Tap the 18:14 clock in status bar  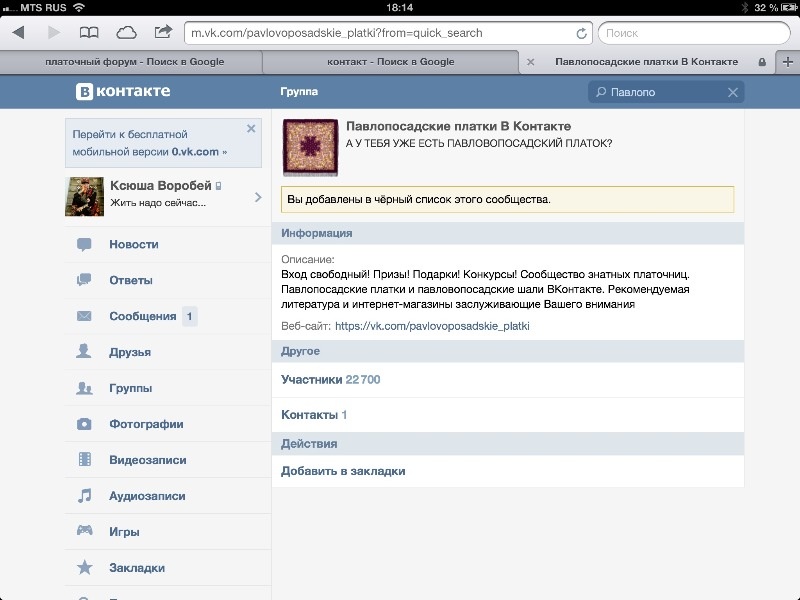(399, 8)
